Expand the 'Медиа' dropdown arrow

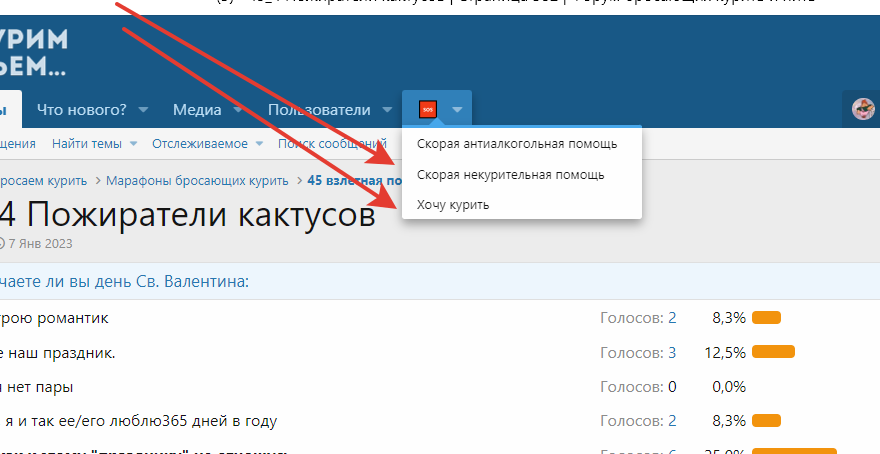[237, 110]
